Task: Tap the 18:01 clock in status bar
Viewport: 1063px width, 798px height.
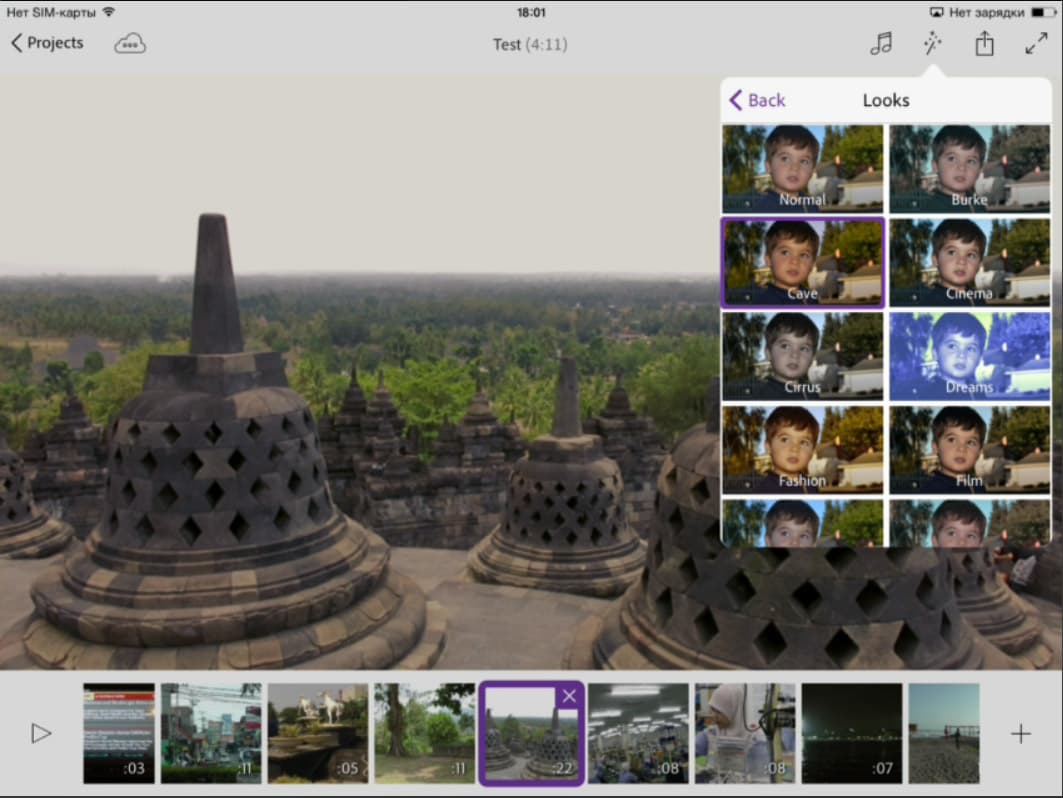Action: point(531,12)
